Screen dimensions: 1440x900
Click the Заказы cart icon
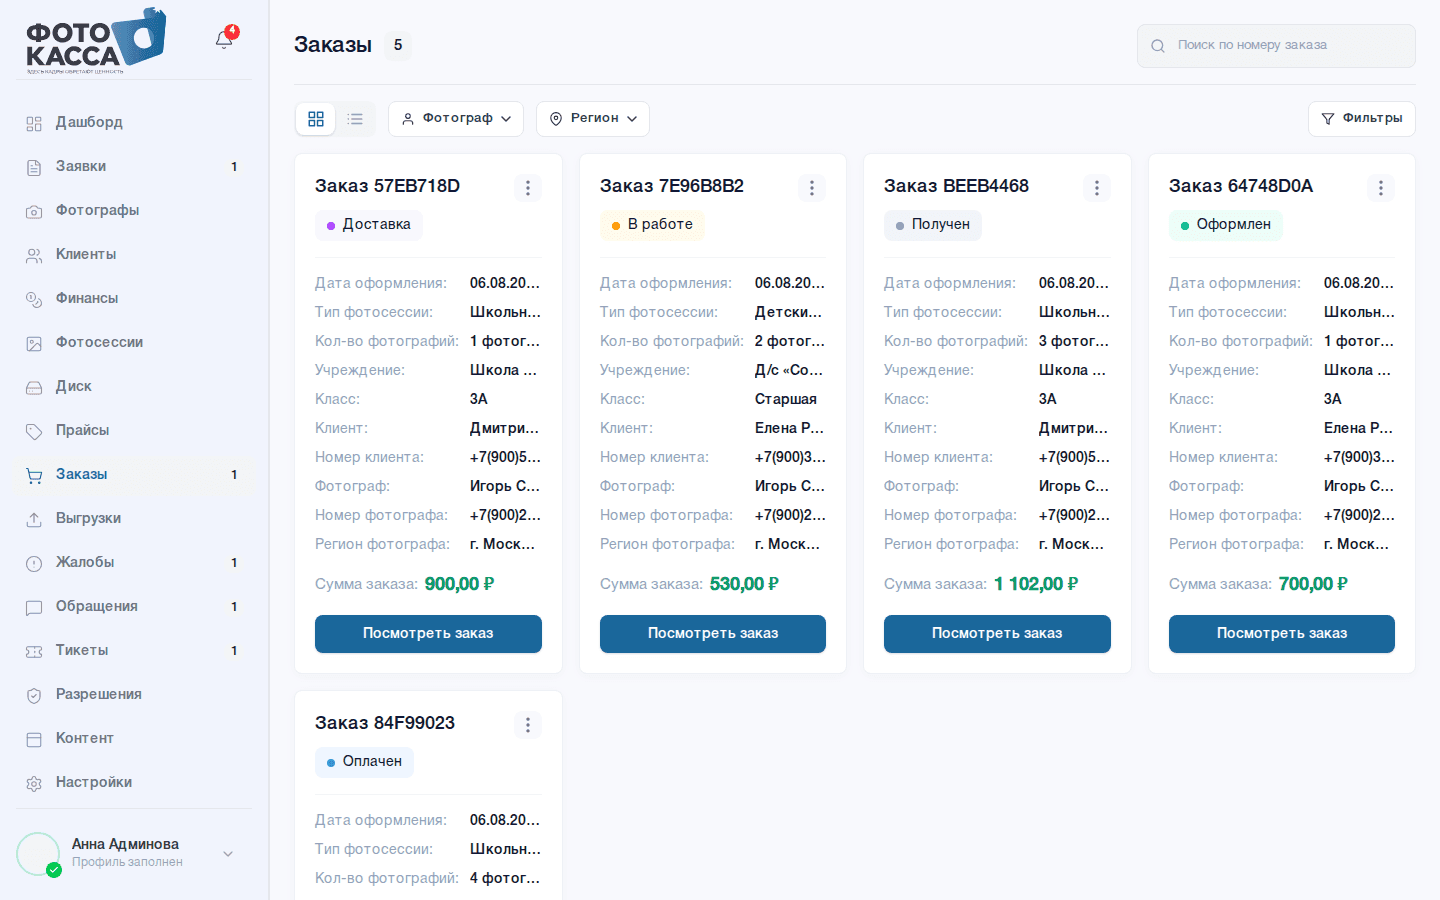click(34, 475)
